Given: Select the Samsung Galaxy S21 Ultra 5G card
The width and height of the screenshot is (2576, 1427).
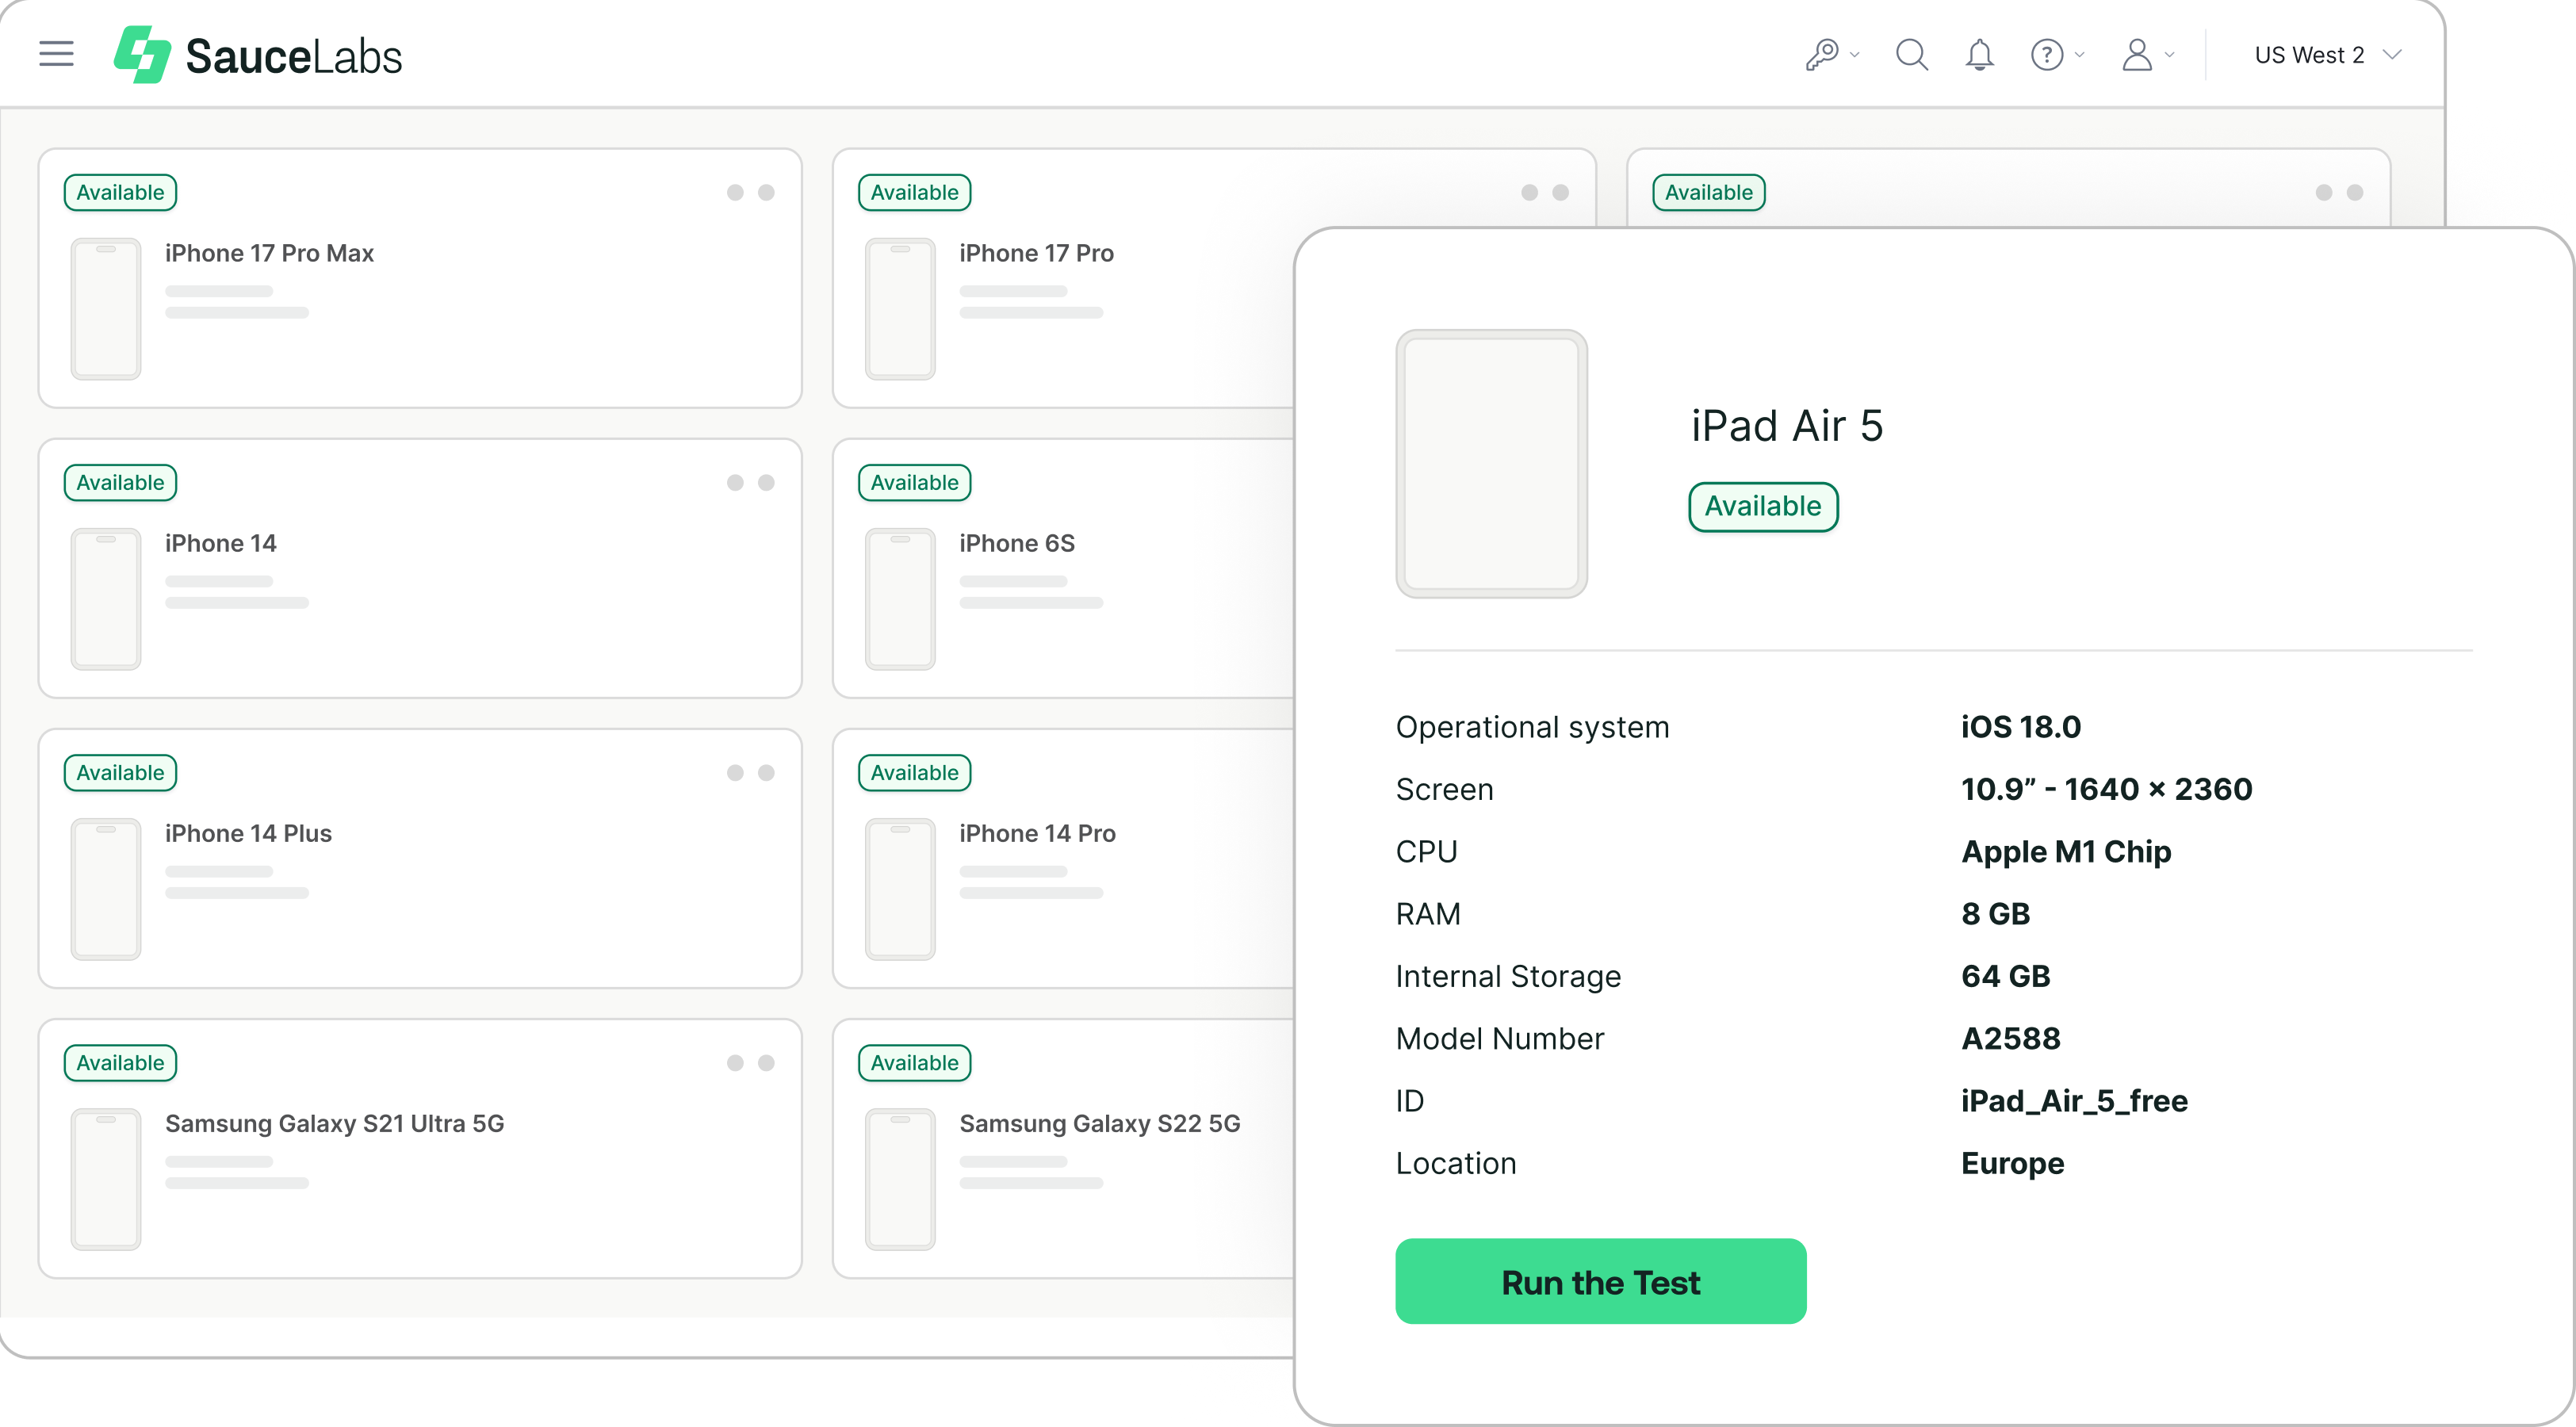Looking at the screenshot, I should [419, 1148].
